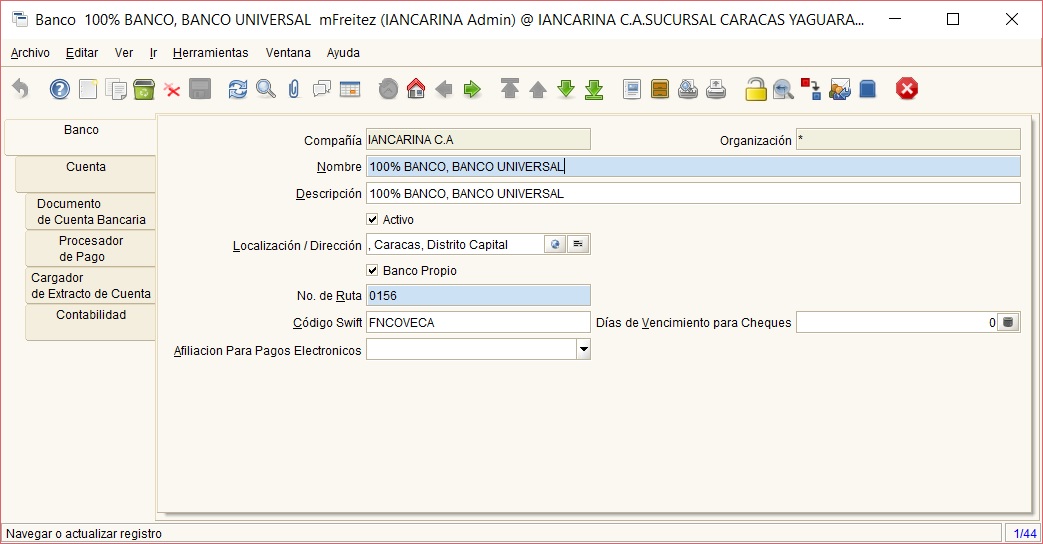Open the Editar menu
This screenshot has width=1043, height=544.
pos(82,53)
